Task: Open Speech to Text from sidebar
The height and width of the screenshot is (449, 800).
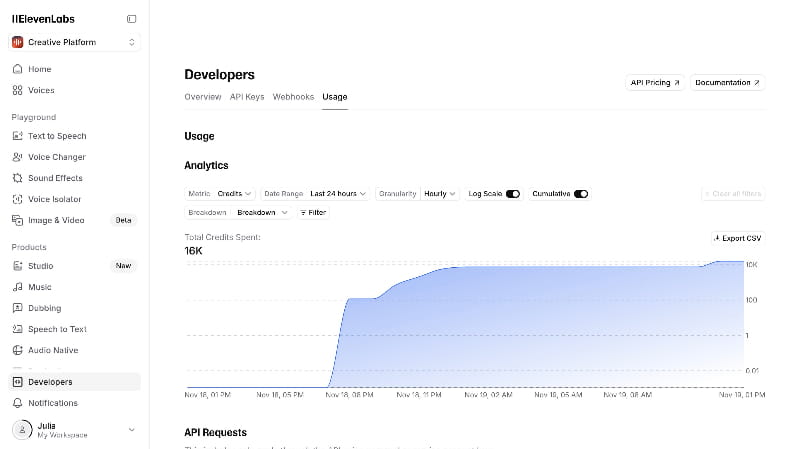Action: (74, 329)
